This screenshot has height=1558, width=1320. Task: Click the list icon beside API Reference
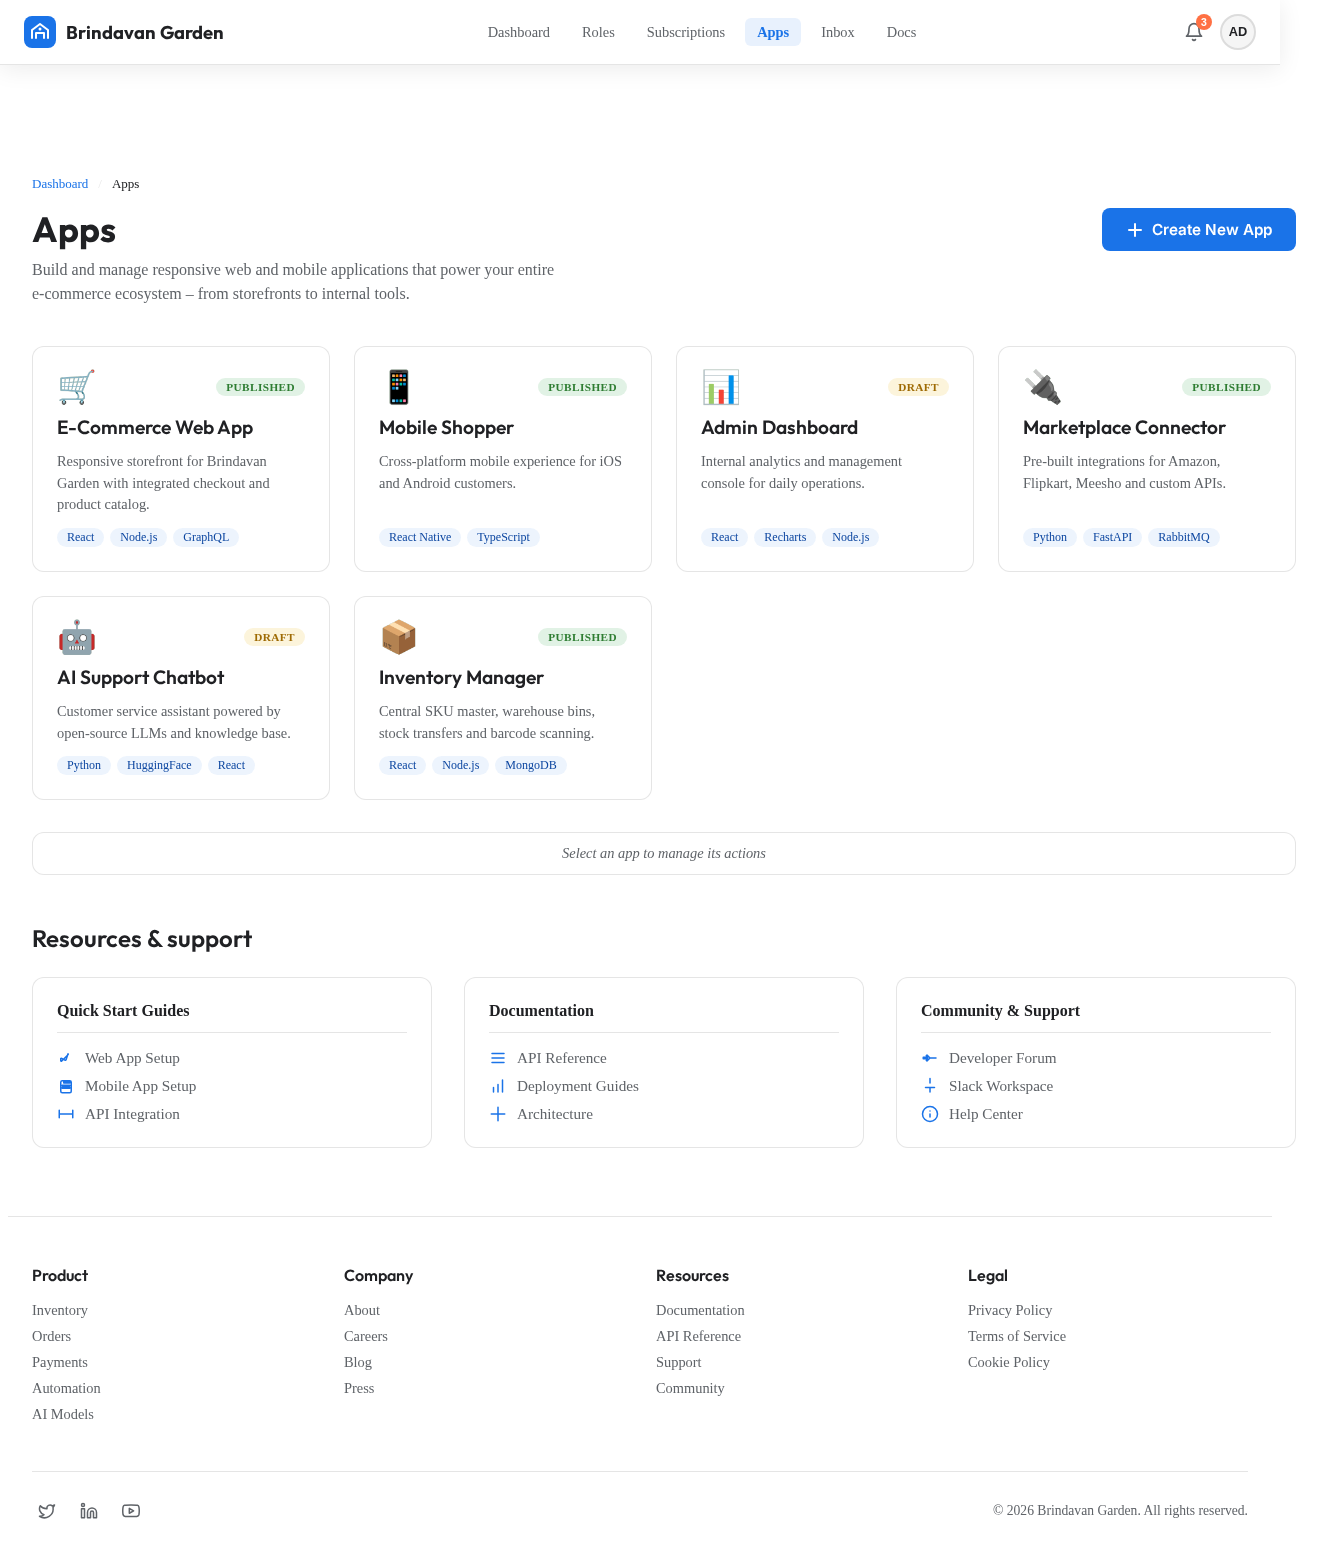point(498,1058)
